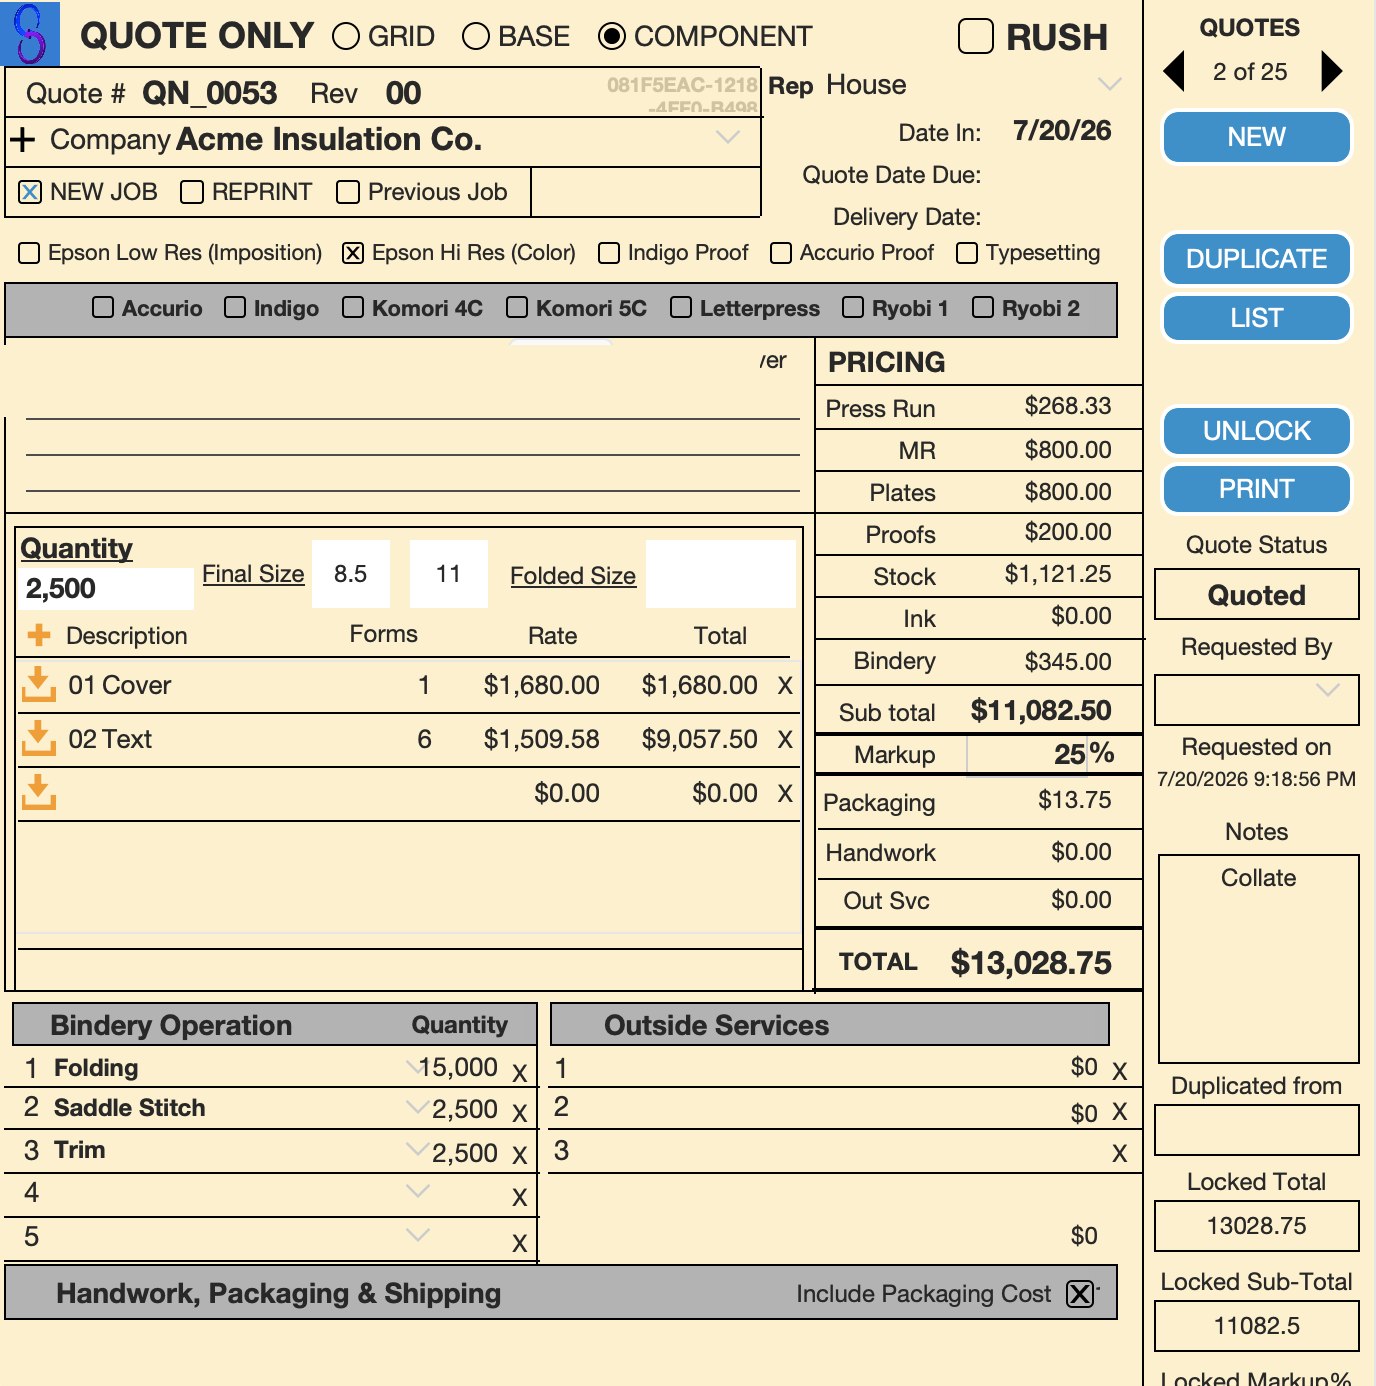Click the Quantity field showing 2,500
Viewport: 1376px width, 1386px height.
[106, 588]
